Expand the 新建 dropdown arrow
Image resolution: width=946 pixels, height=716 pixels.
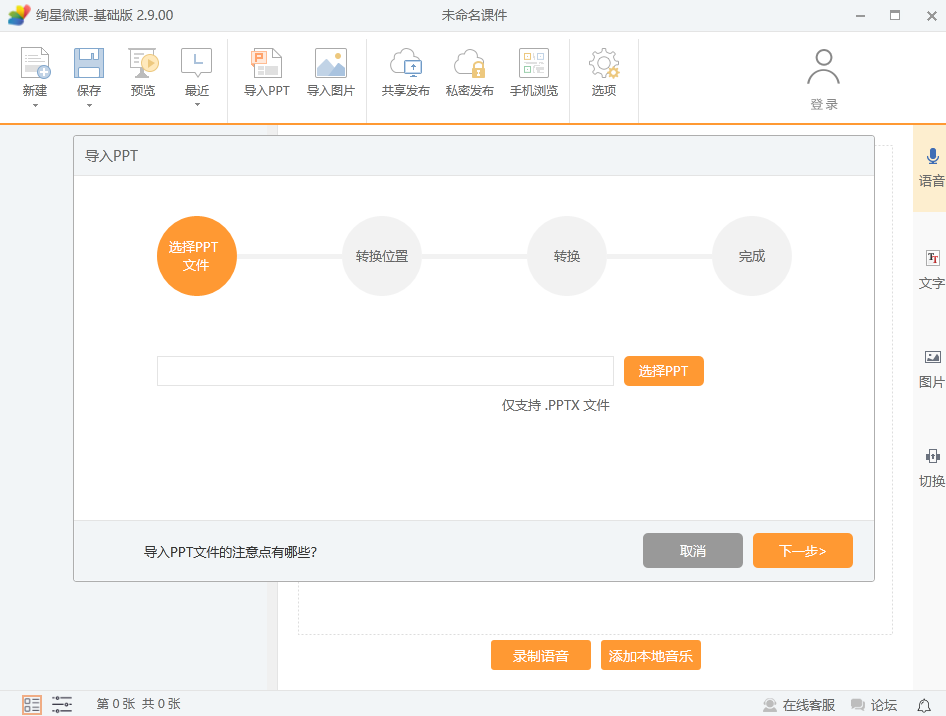(x=35, y=106)
